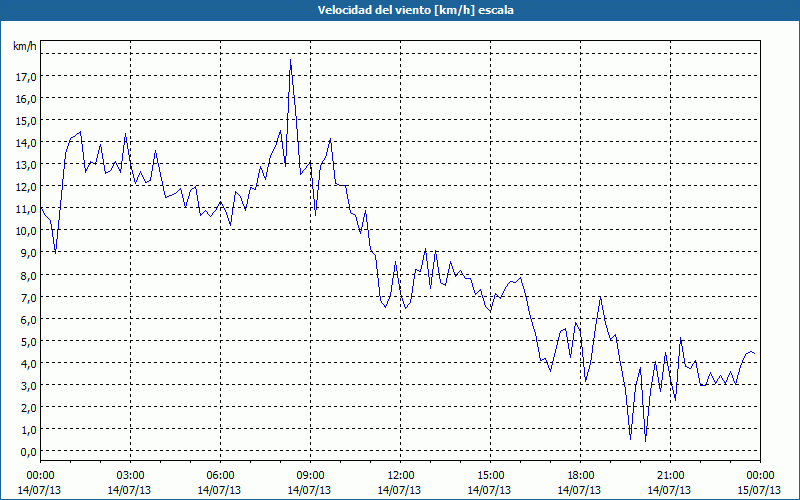
Task: Click the 'km/h' axis unit label
Action: tap(25, 47)
